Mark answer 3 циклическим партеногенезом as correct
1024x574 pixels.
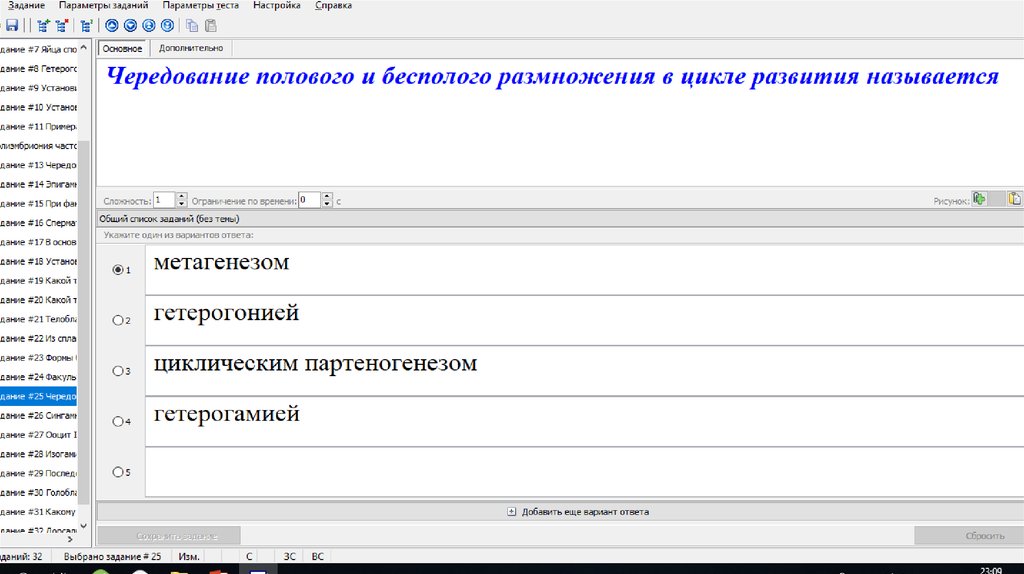coord(118,371)
